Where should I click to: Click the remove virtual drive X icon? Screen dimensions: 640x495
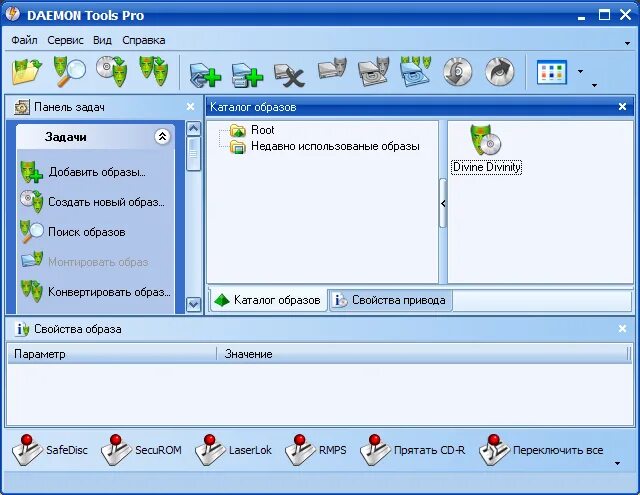point(289,74)
